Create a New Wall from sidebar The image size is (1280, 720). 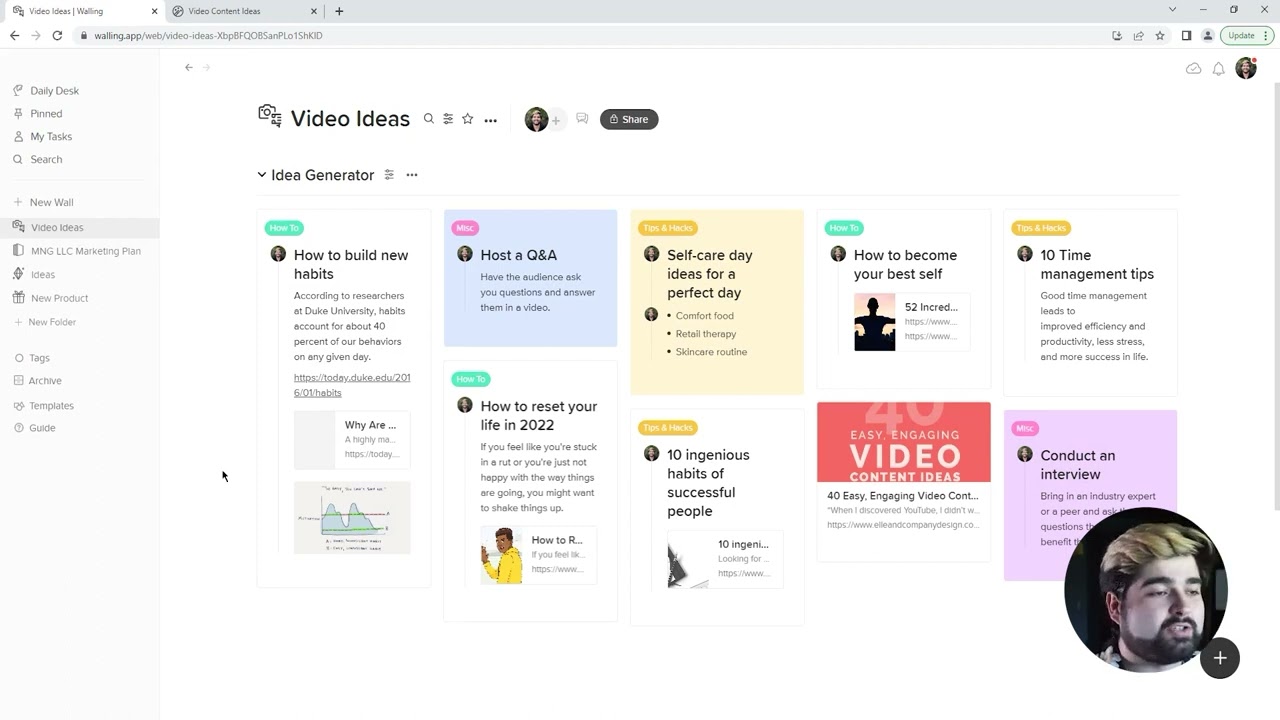51,202
